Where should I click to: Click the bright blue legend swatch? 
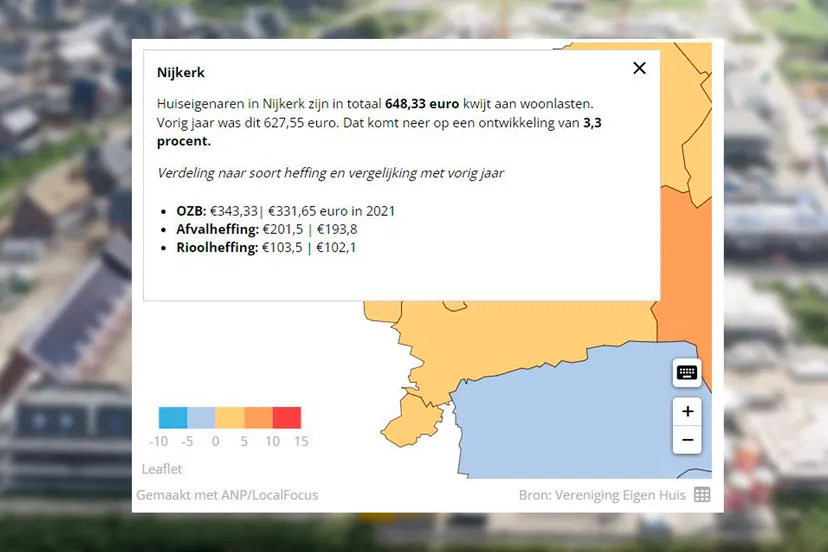(173, 417)
